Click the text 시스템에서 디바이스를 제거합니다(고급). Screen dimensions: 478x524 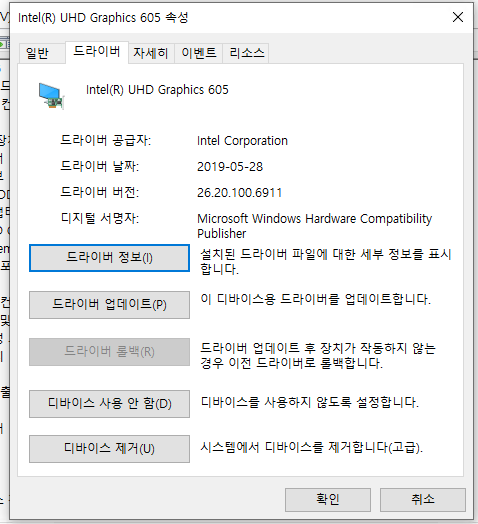(x=311, y=447)
